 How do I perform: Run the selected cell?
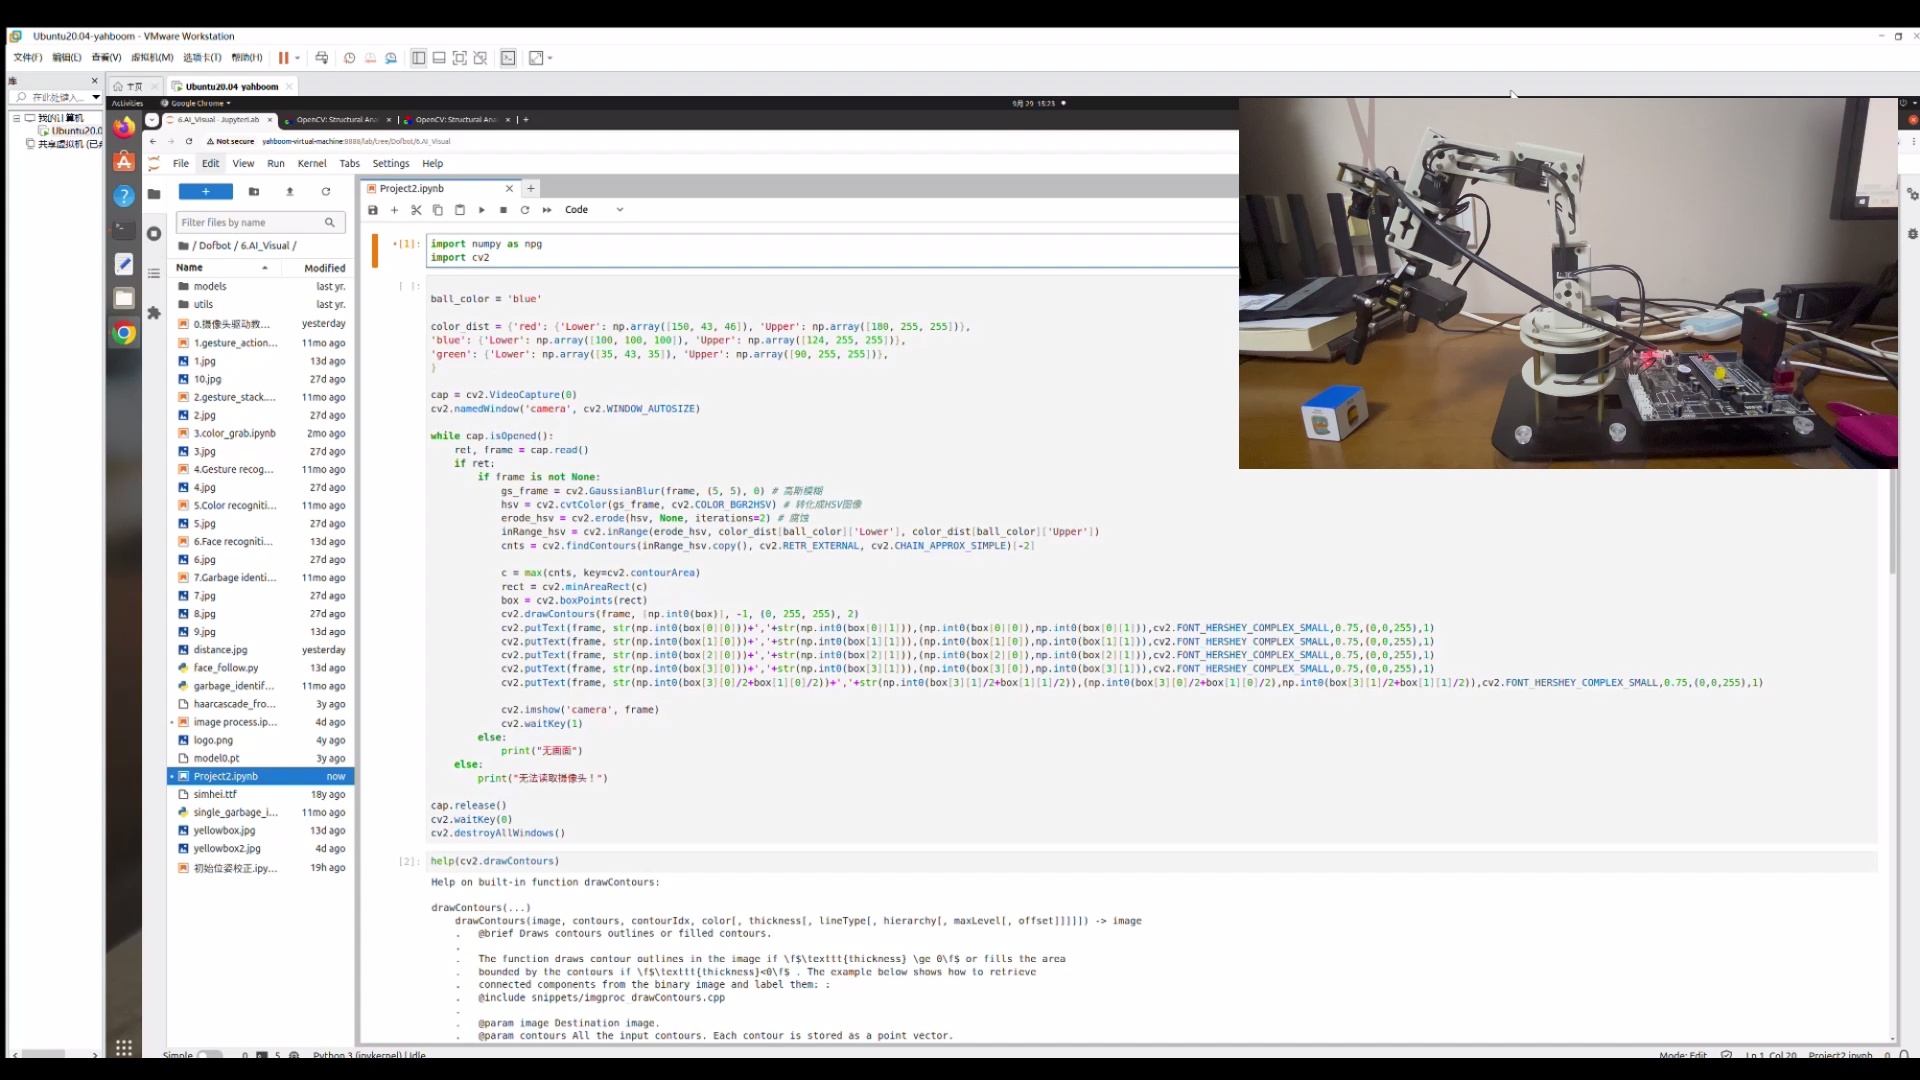pyautogui.click(x=481, y=210)
